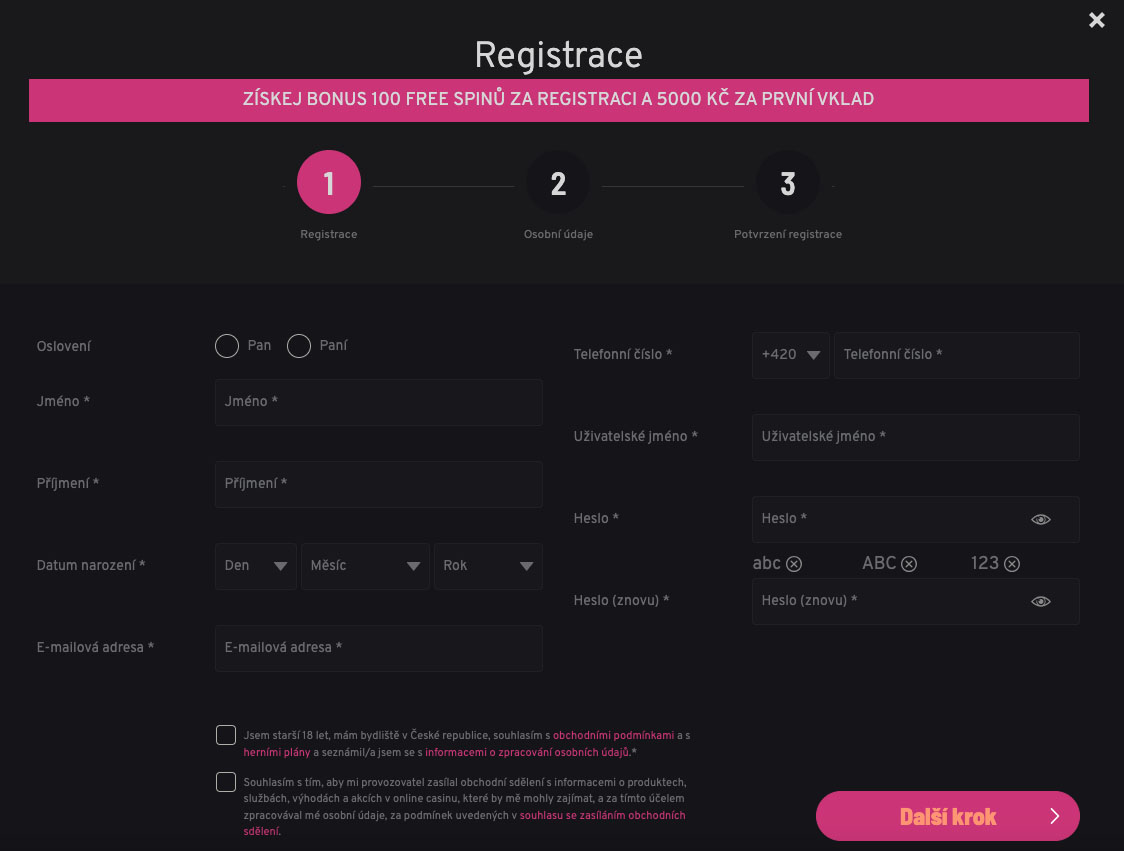Click the step 2 circle icon
This screenshot has height=851, width=1124.
558,182
